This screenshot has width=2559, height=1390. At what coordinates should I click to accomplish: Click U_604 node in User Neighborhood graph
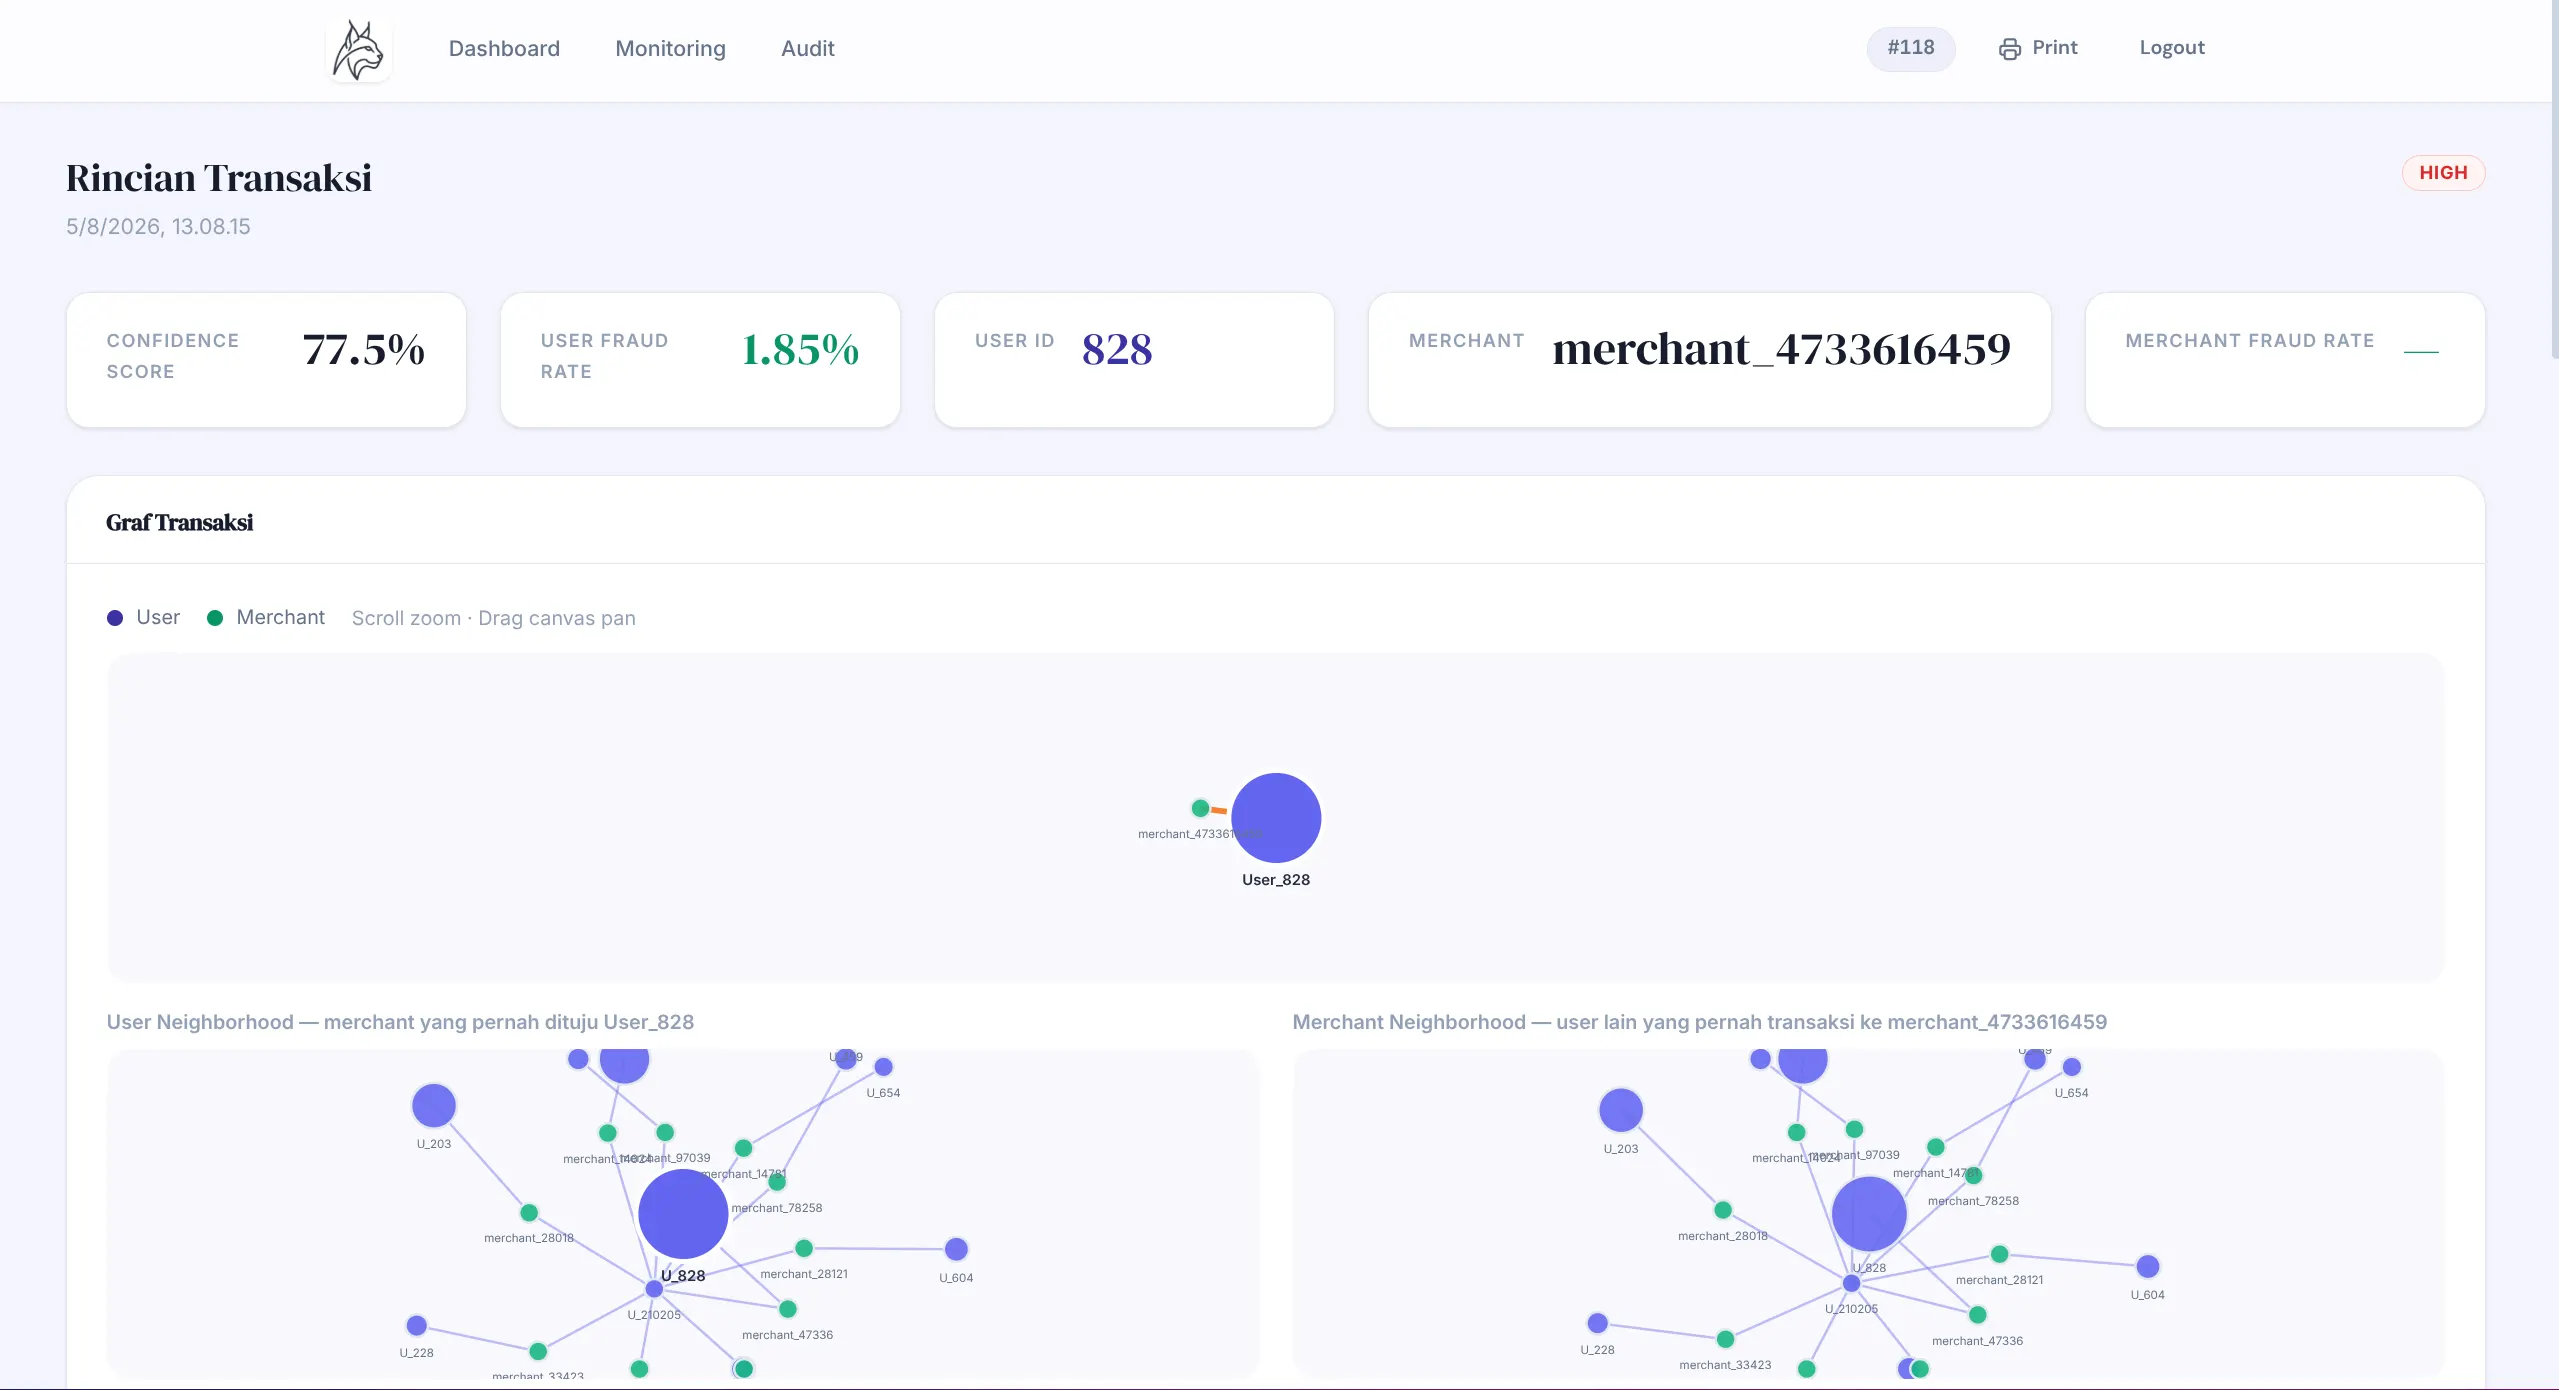click(955, 1249)
